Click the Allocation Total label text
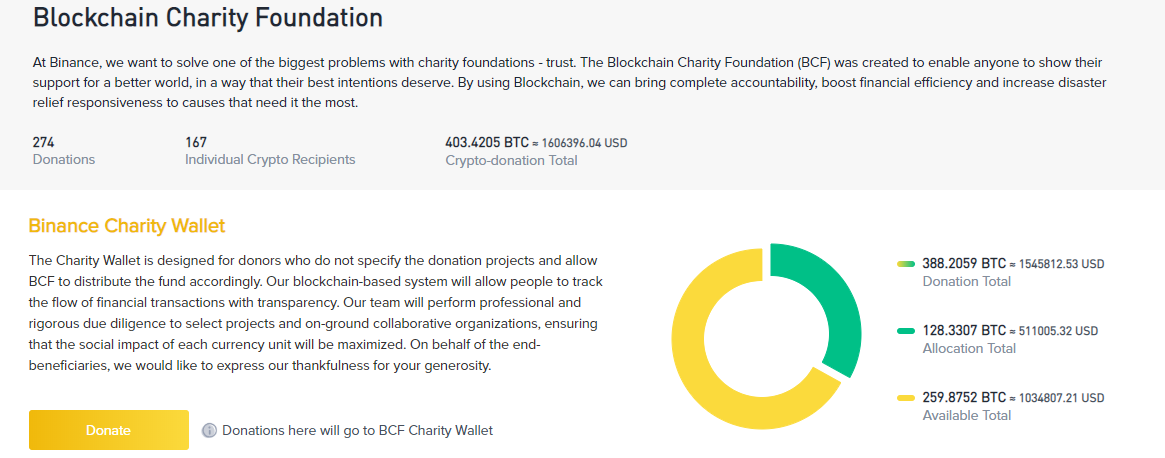Image resolution: width=1165 pixels, height=458 pixels. [969, 348]
